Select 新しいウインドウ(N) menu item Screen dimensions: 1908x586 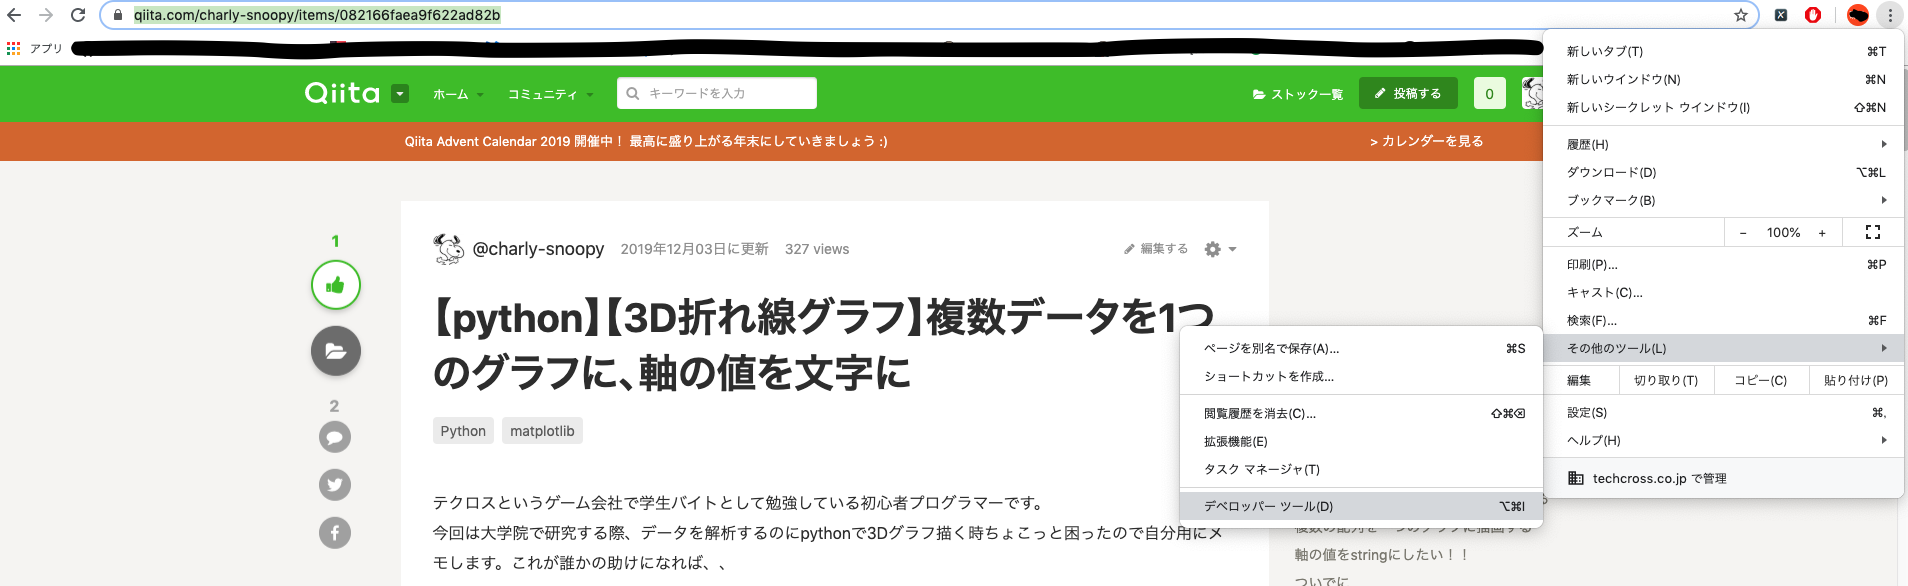1723,79
